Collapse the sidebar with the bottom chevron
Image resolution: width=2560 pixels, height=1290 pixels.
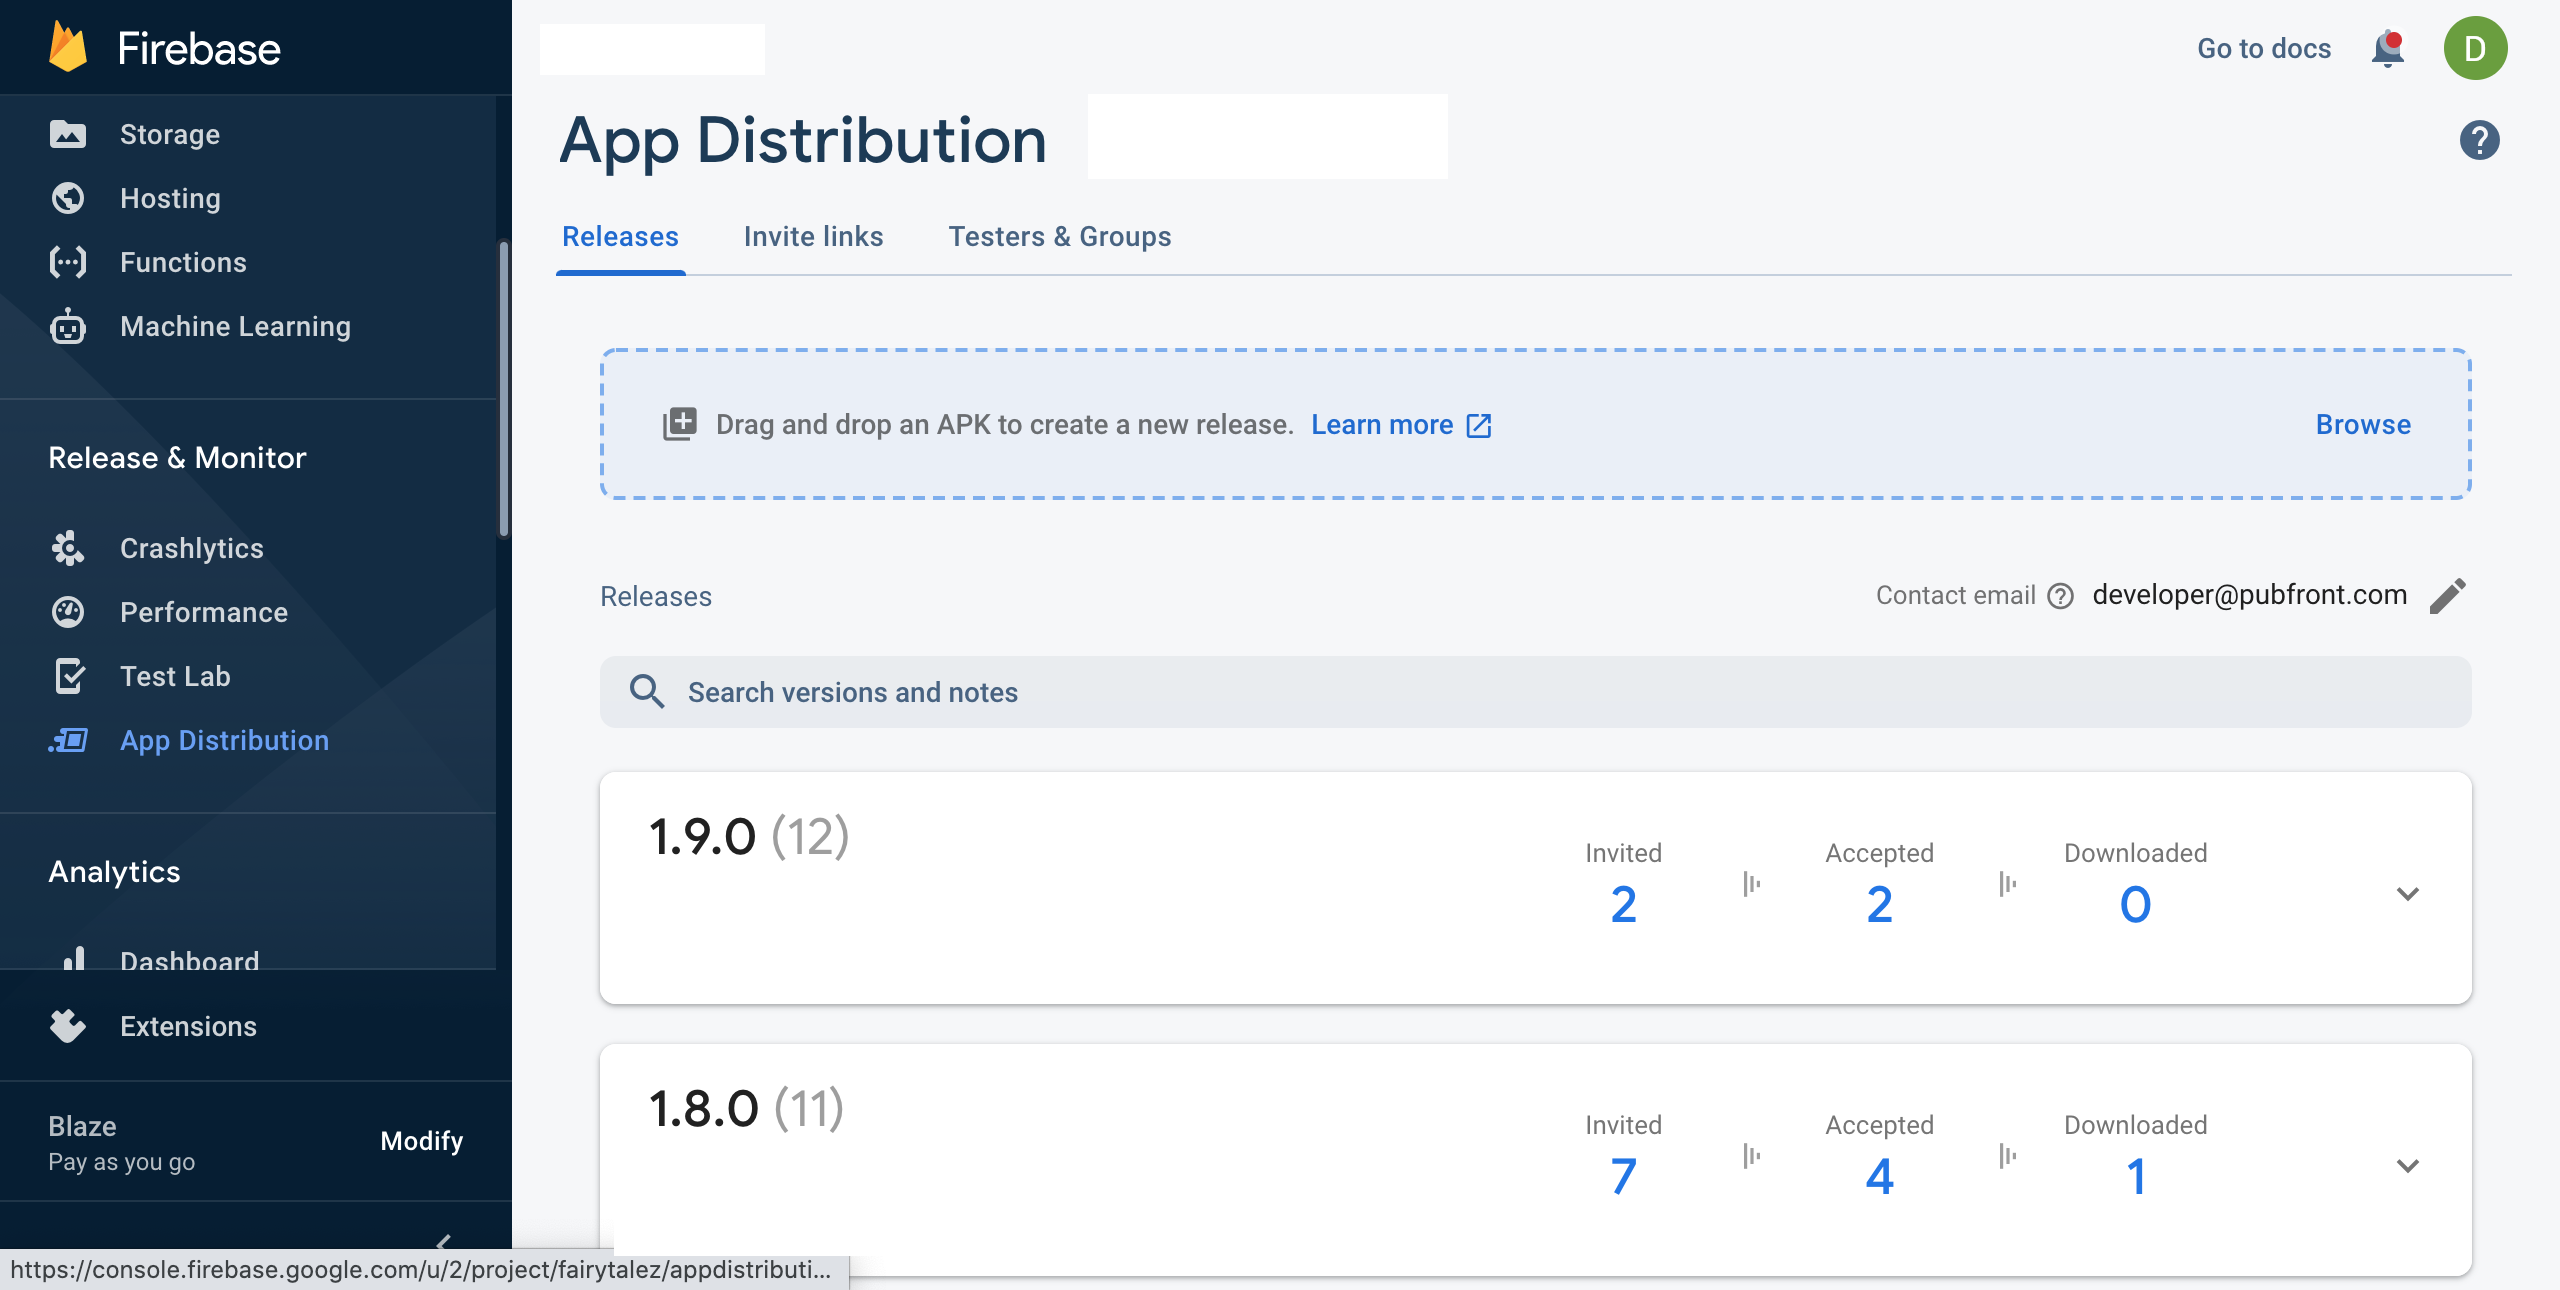pos(444,1241)
